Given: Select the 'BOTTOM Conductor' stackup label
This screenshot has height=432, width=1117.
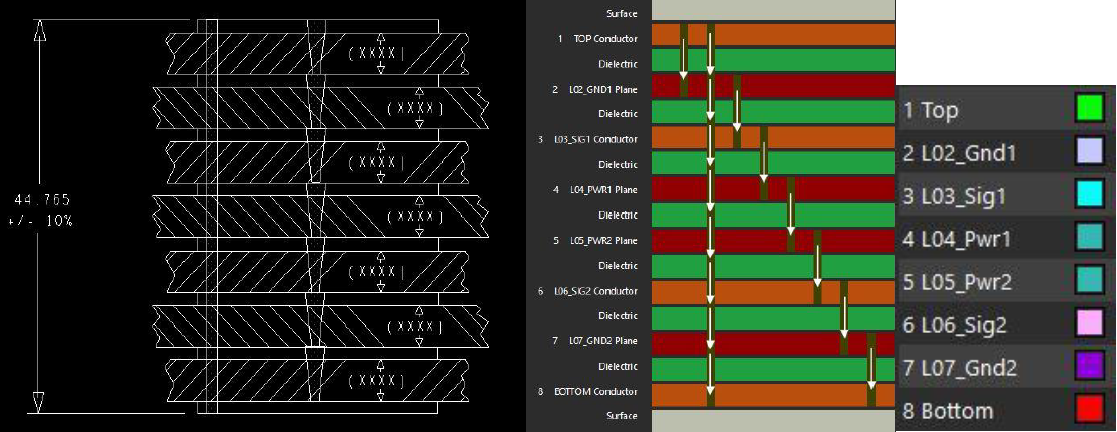Looking at the screenshot, I should (595, 391).
